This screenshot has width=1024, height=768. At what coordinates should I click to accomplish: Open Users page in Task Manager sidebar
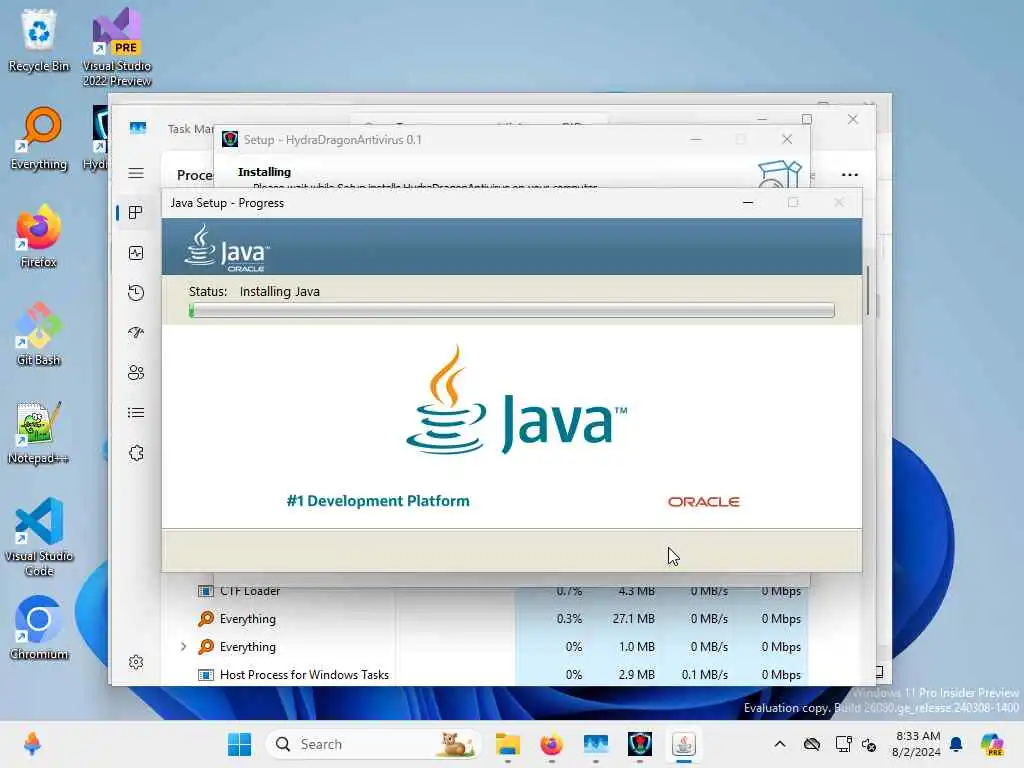[x=136, y=373]
